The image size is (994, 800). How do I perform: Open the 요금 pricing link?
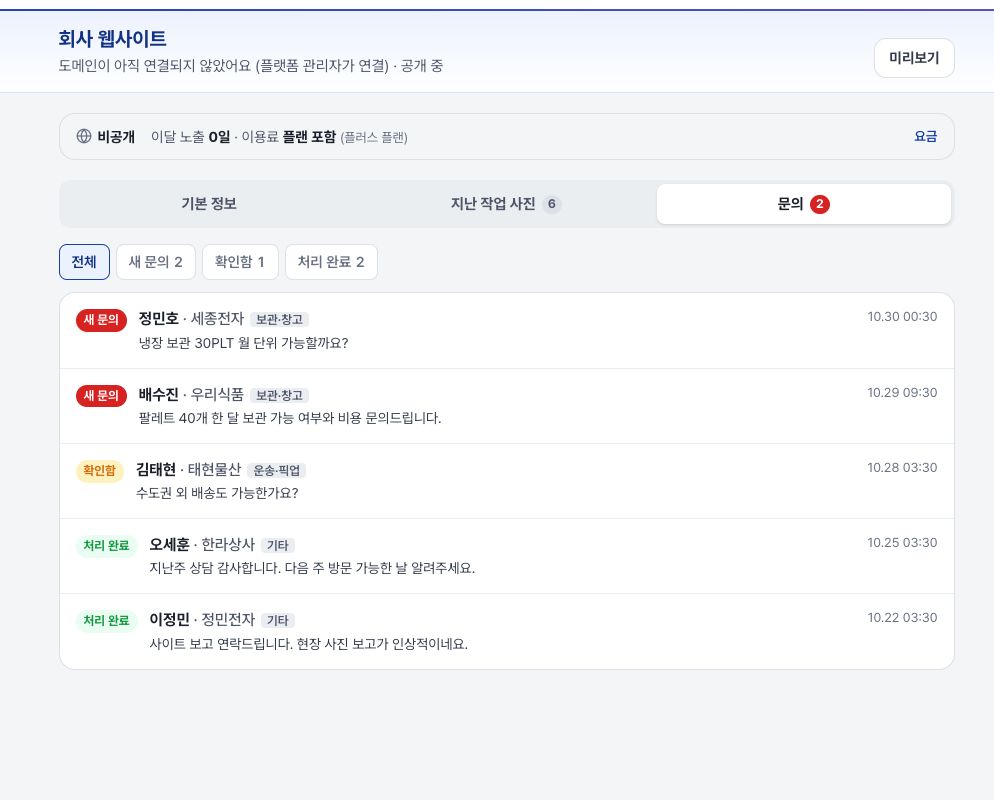pos(925,136)
